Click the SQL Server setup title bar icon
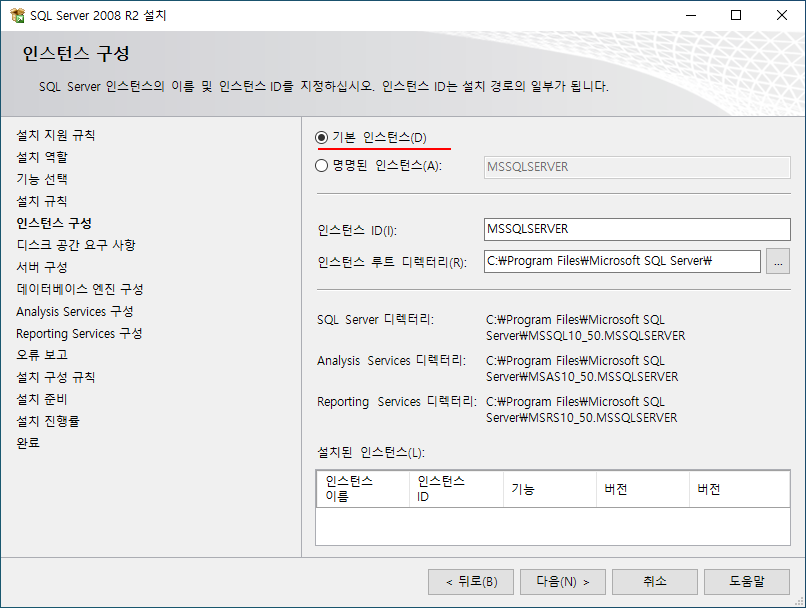The height and width of the screenshot is (608, 806). pyautogui.click(x=17, y=15)
